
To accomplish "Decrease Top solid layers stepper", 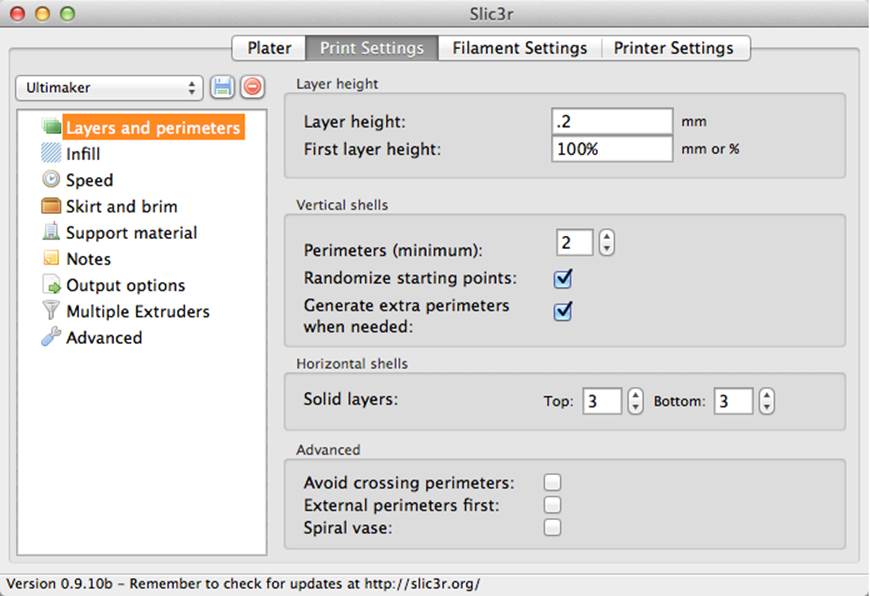I will click(x=635, y=407).
